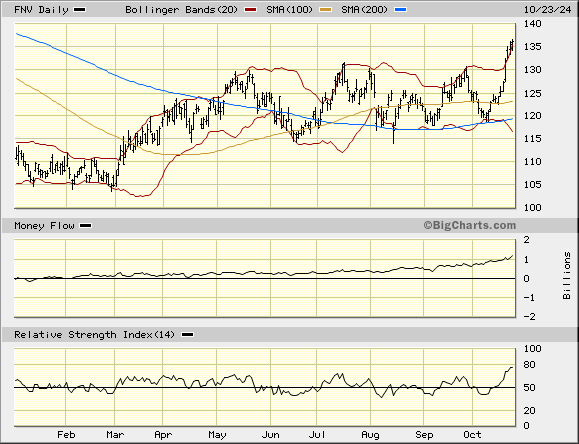The height and width of the screenshot is (444, 579).
Task: Click the May month label
Action: (217, 435)
